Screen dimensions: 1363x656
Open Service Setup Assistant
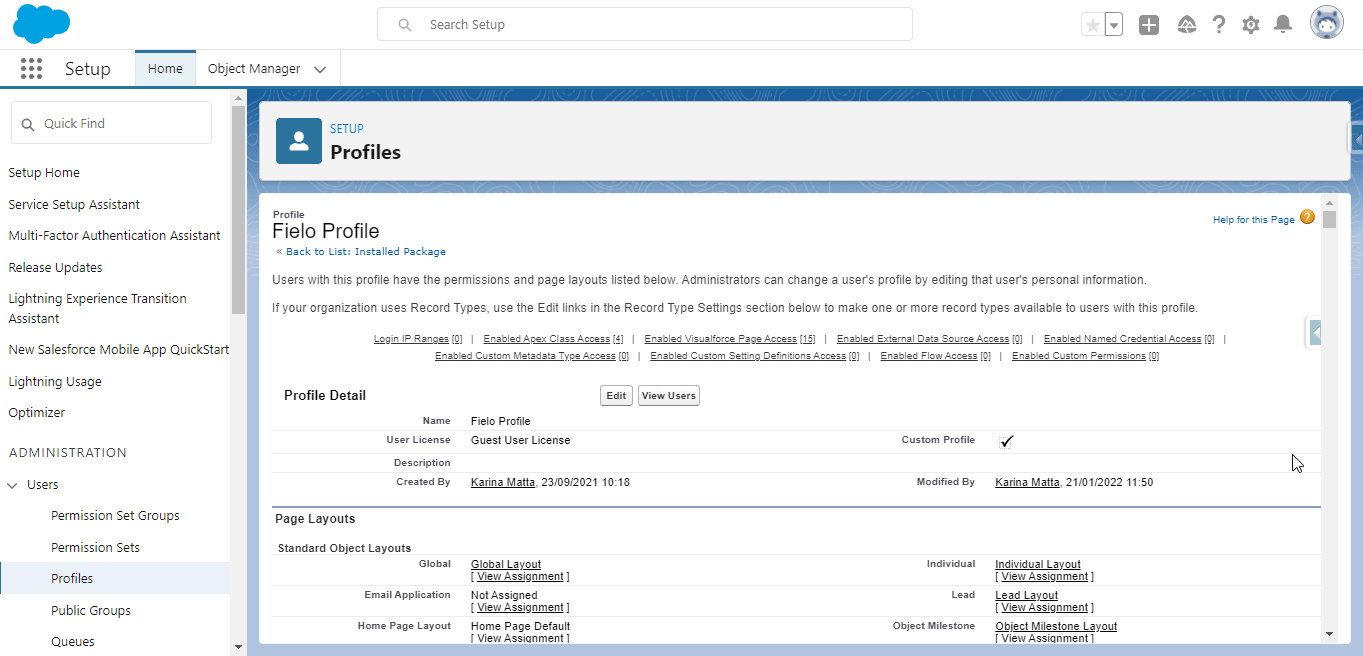pyautogui.click(x=74, y=204)
